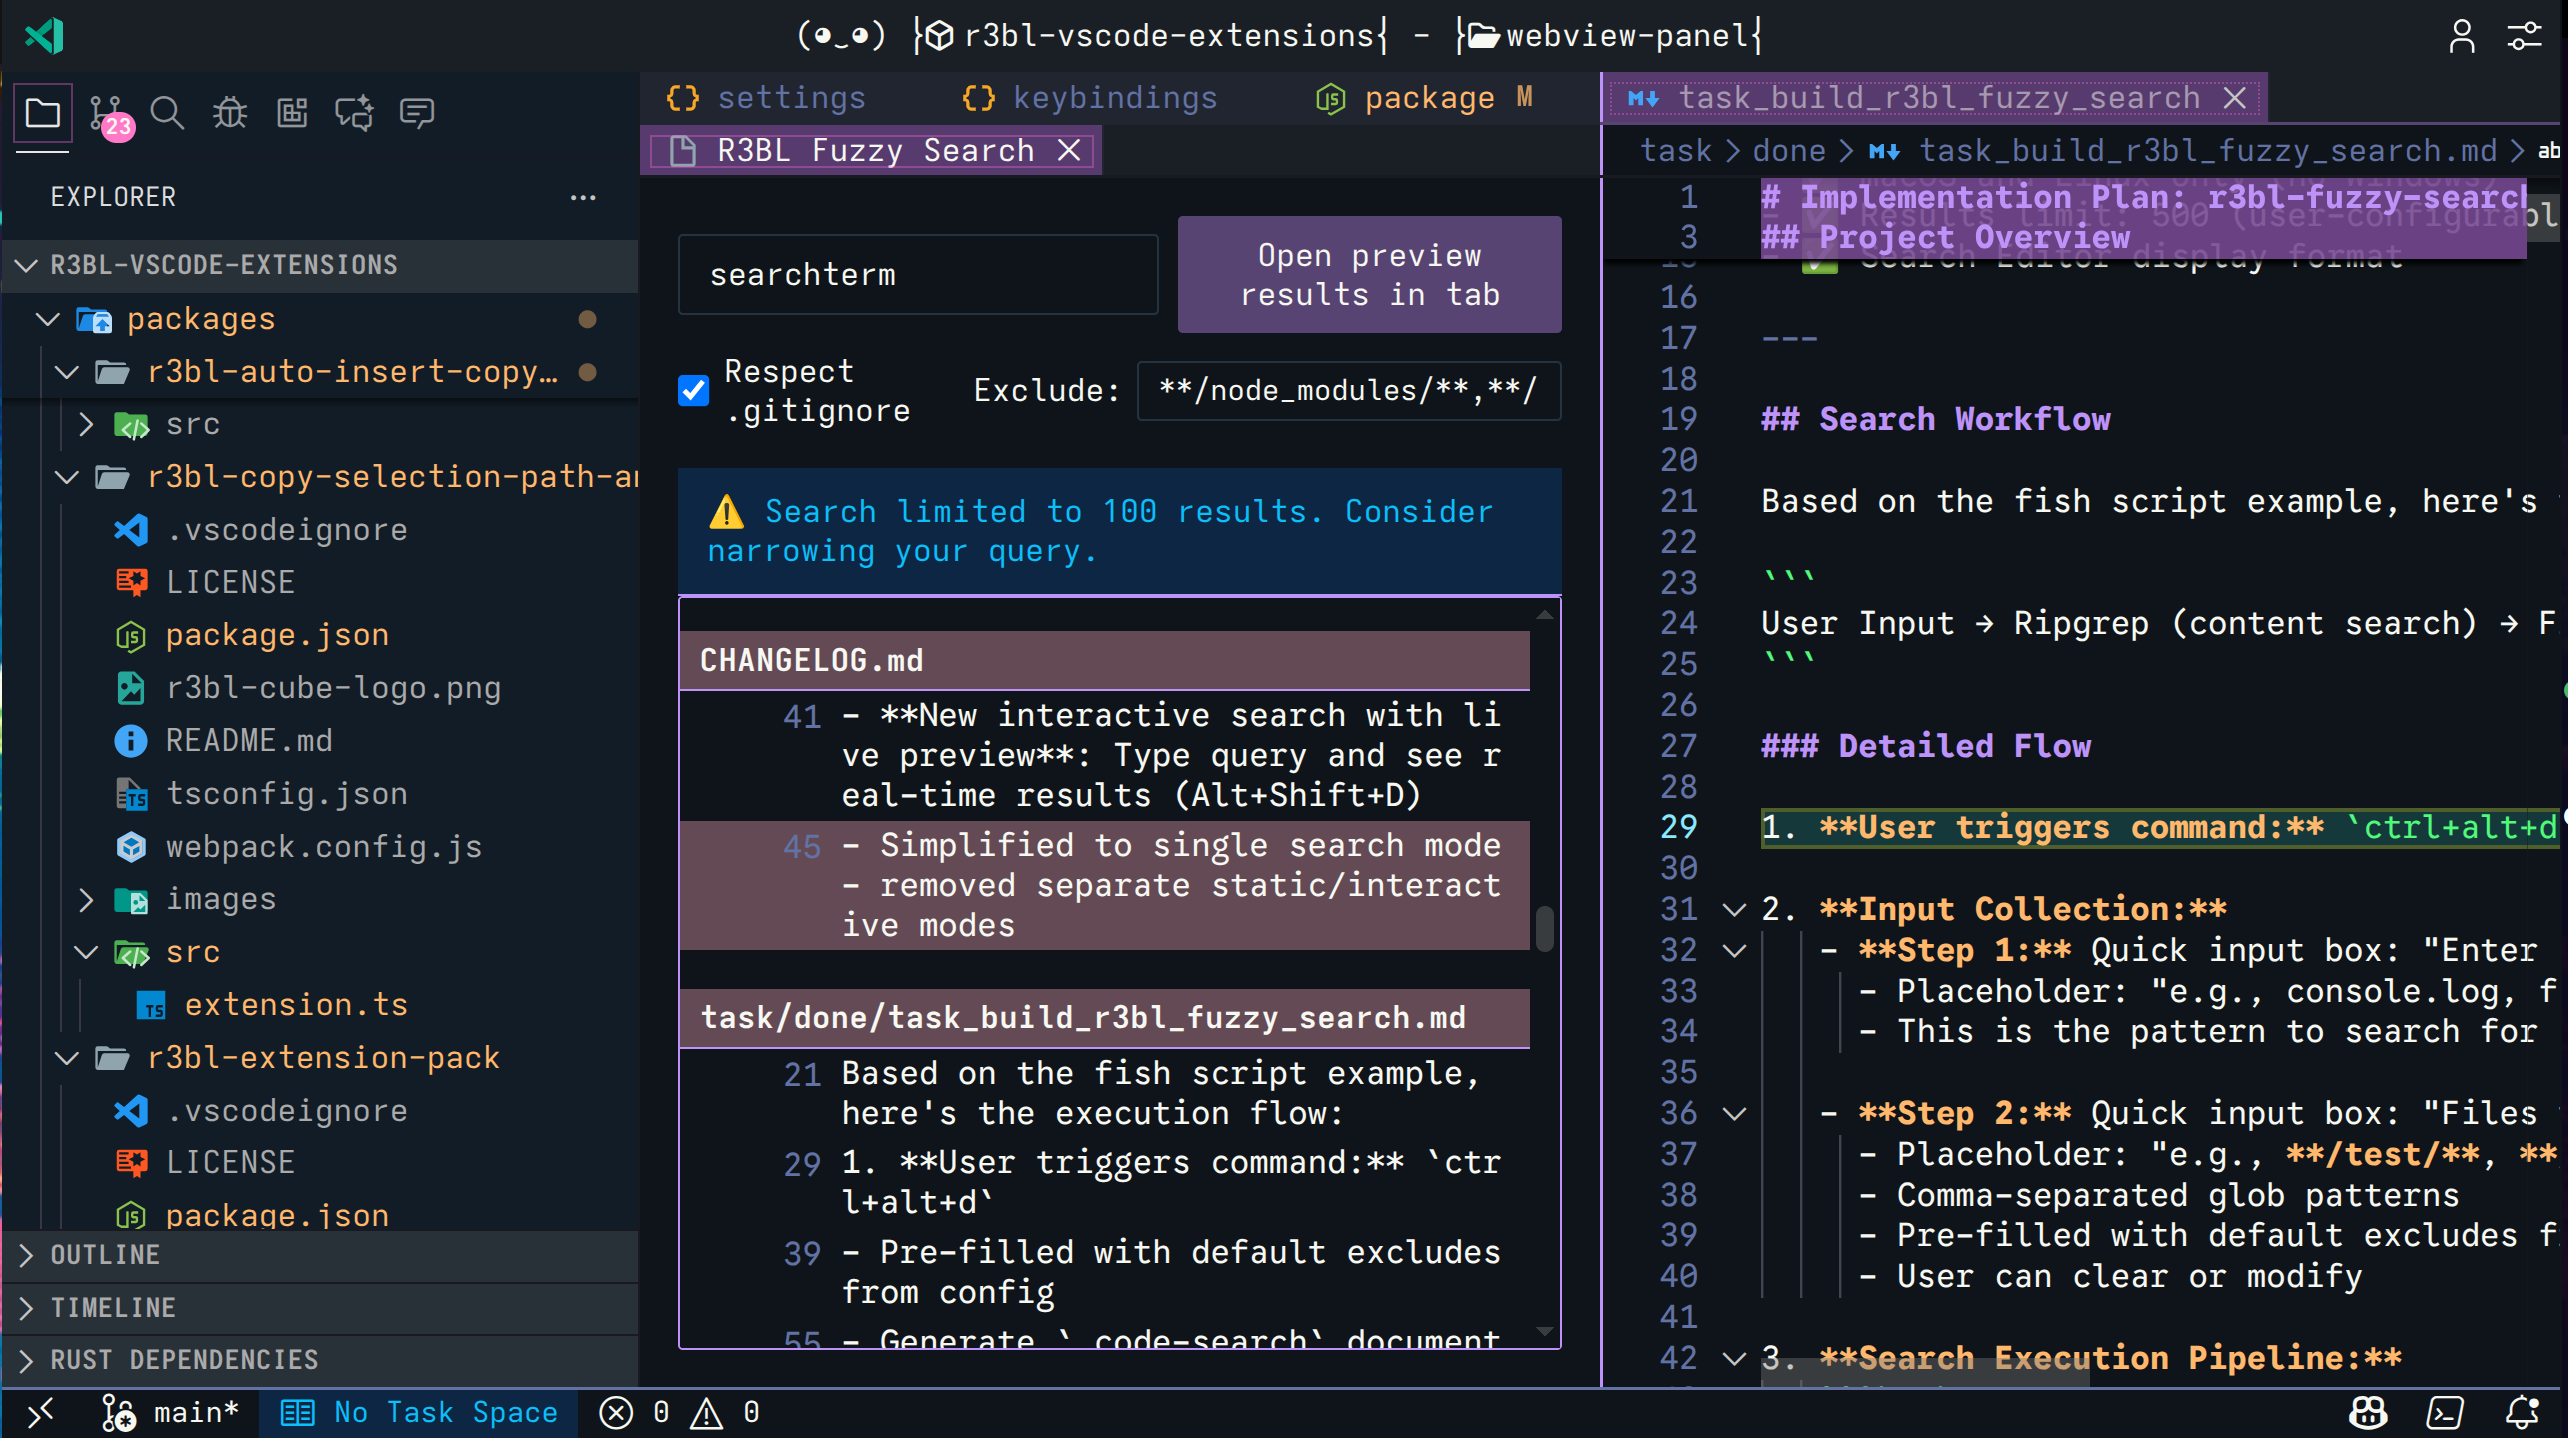Click the Copilot icon in status bar
This screenshot has width=2568, height=1438.
coord(2367,1412)
